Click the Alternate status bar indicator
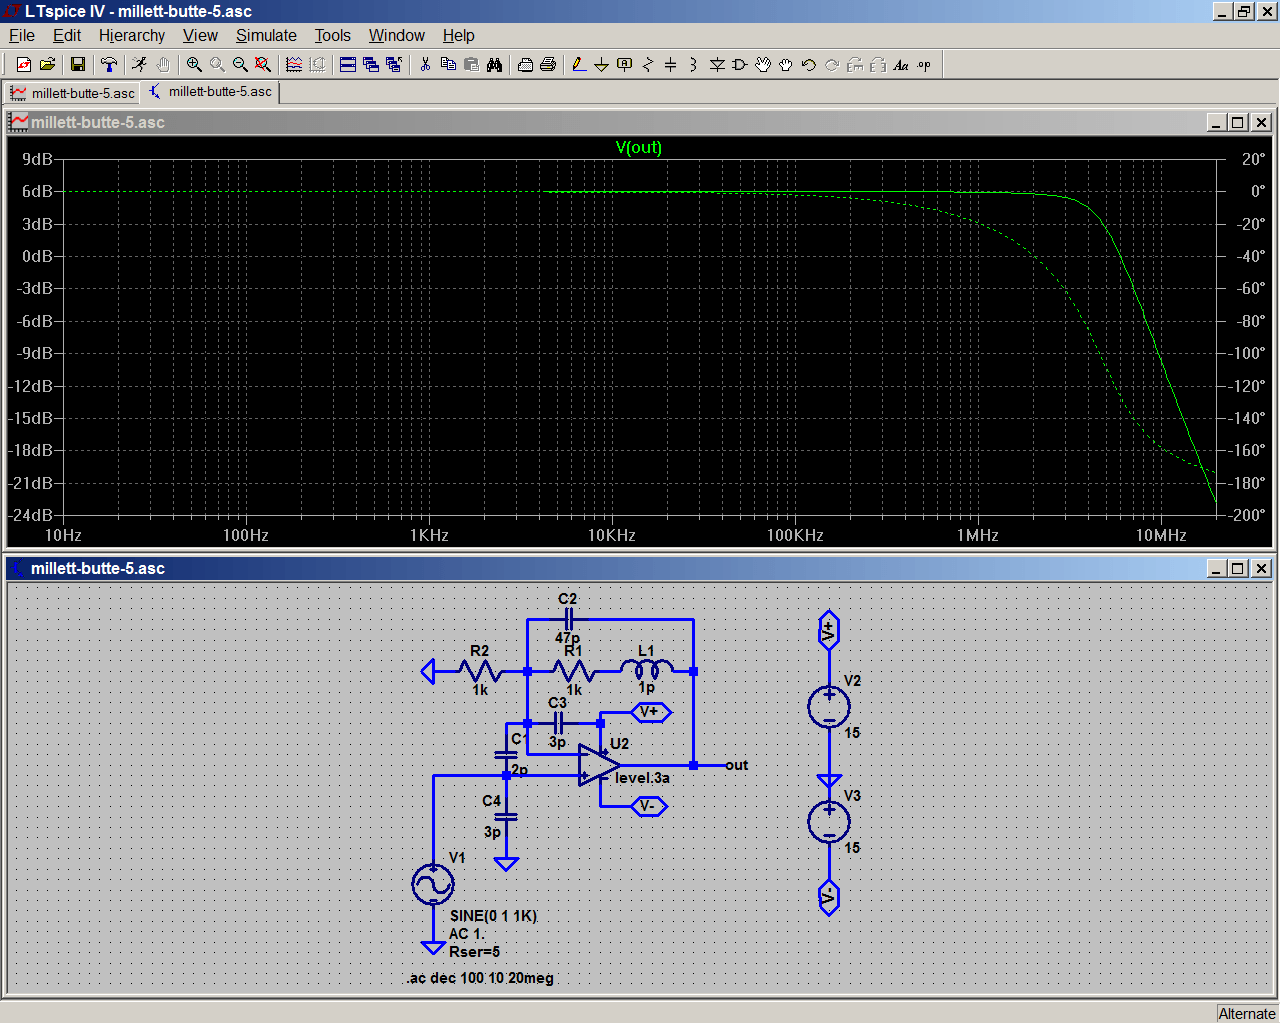The height and width of the screenshot is (1024, 1280). (x=1247, y=1013)
